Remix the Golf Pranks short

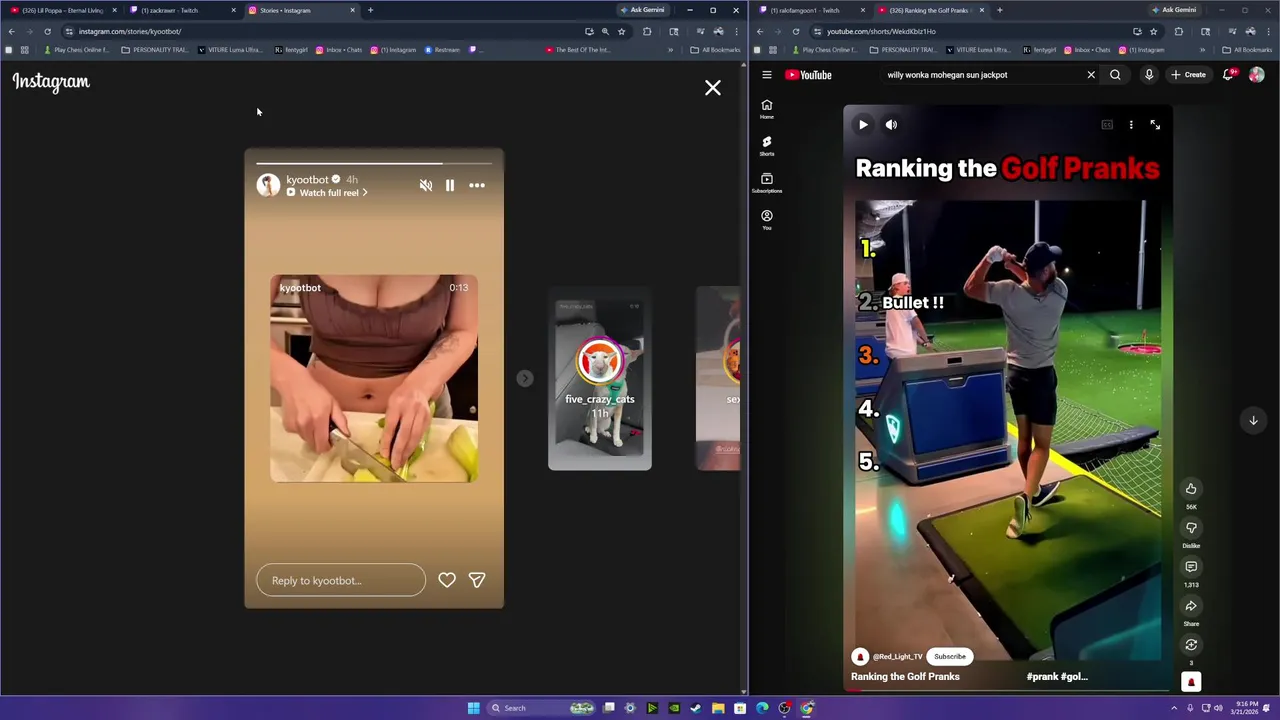coord(1191,645)
